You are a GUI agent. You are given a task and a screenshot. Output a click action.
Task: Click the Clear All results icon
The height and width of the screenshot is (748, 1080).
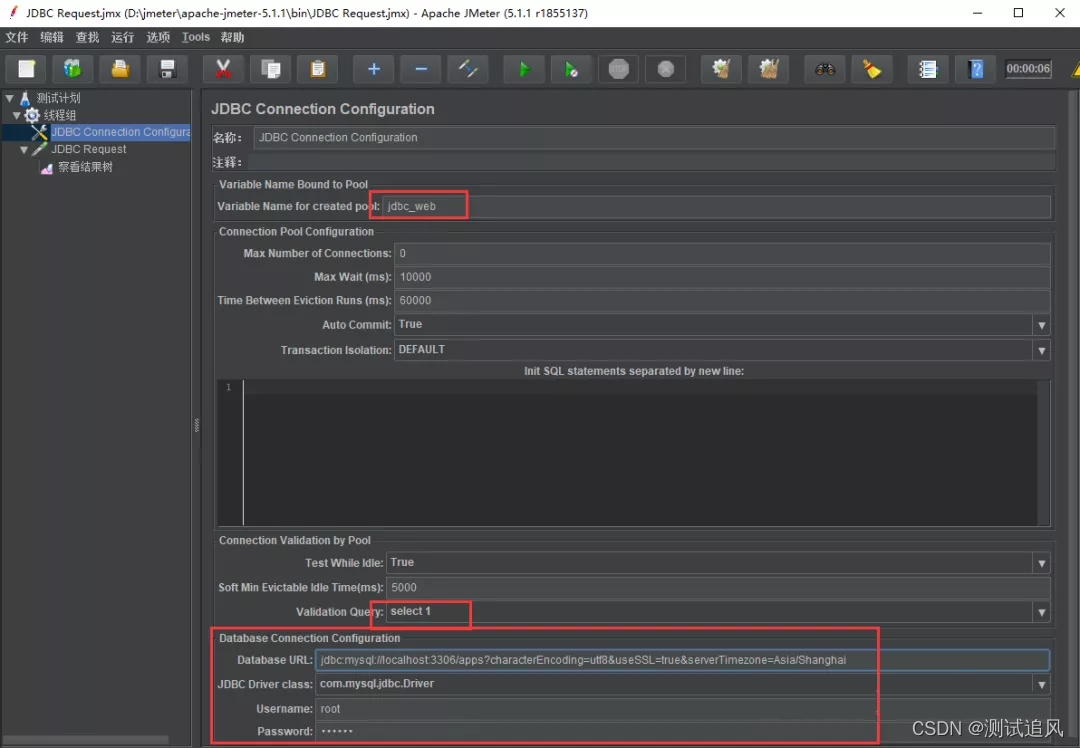tap(769, 69)
